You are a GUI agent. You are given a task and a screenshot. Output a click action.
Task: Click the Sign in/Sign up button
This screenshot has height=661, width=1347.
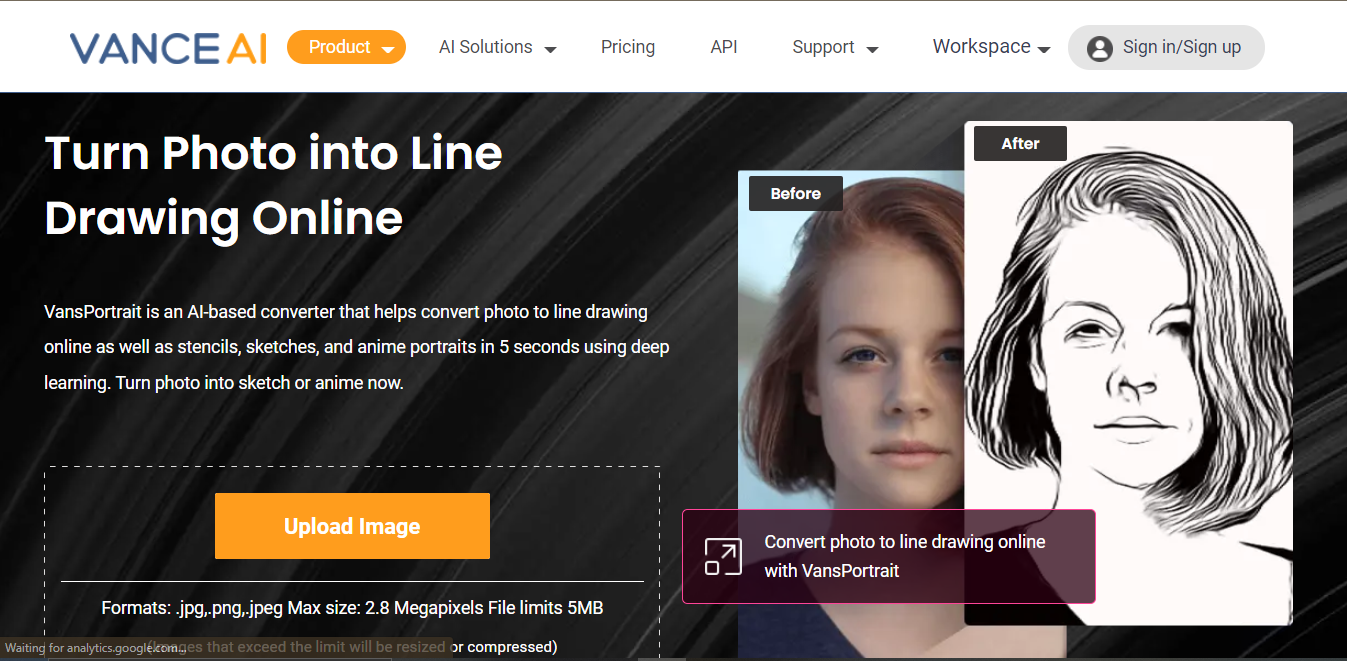click(x=1166, y=47)
